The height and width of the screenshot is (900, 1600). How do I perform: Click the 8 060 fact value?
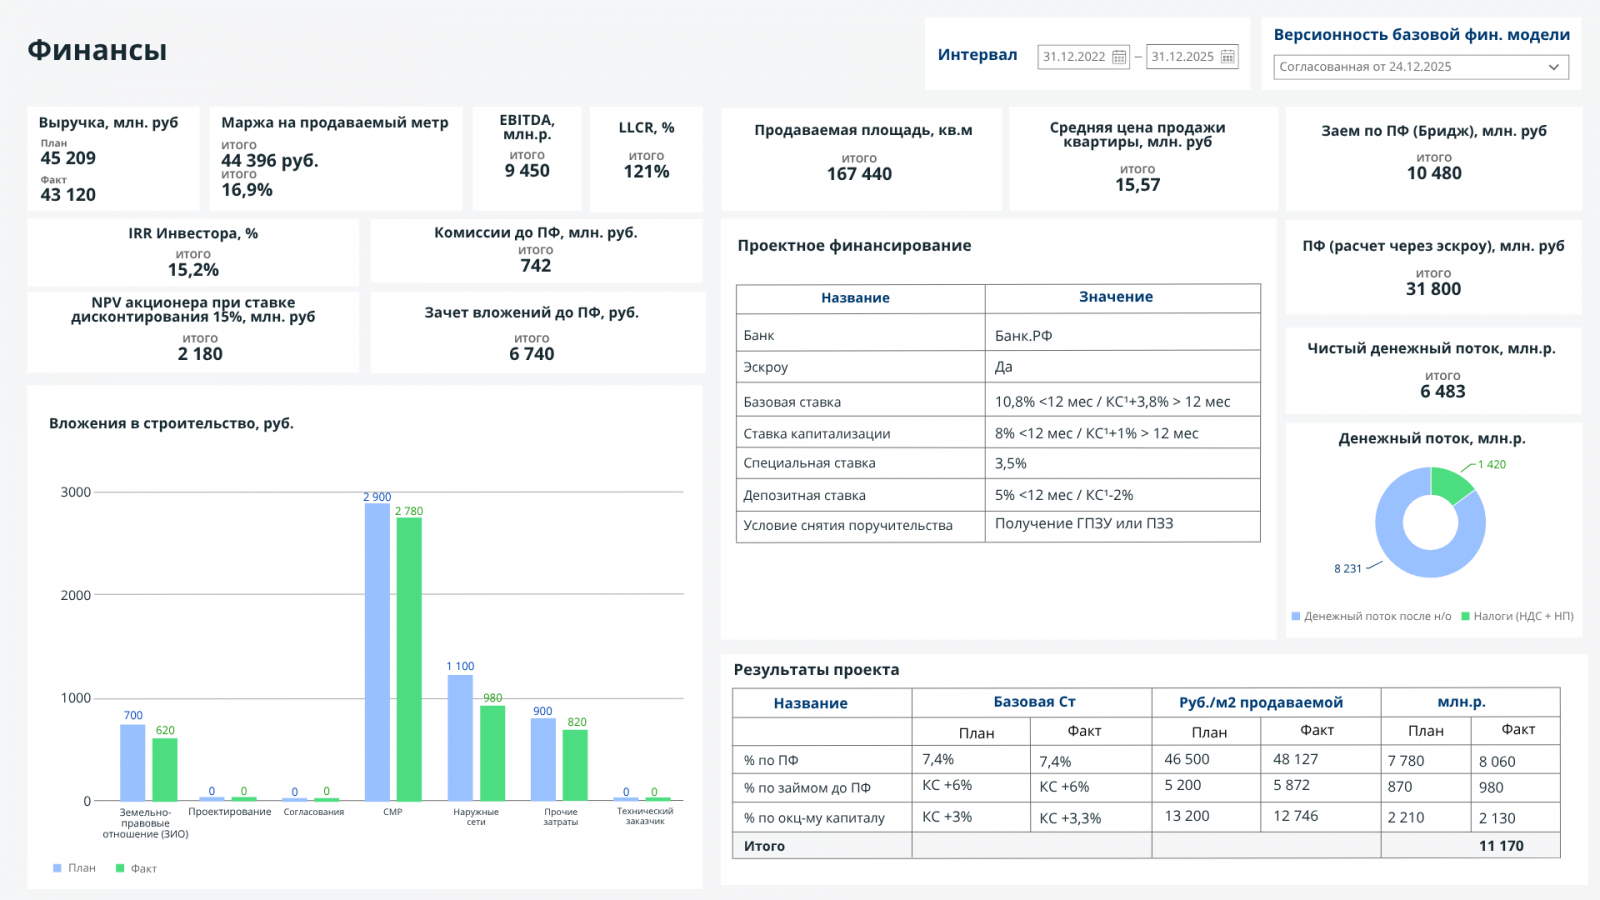pos(1497,762)
